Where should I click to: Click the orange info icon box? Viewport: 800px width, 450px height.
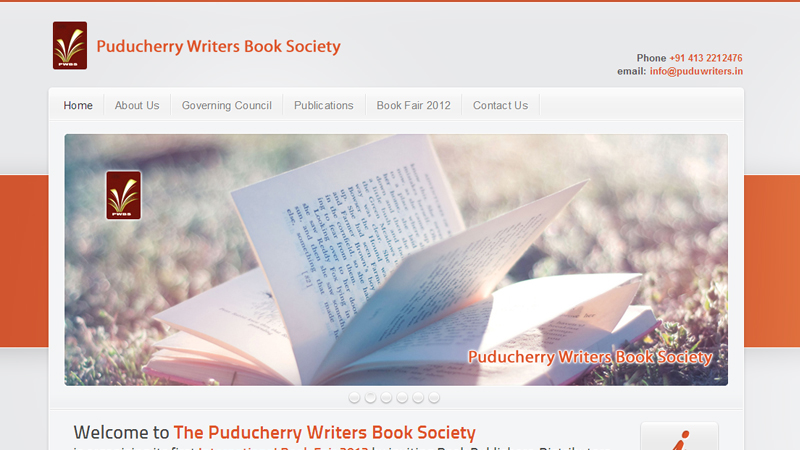[x=679, y=436]
